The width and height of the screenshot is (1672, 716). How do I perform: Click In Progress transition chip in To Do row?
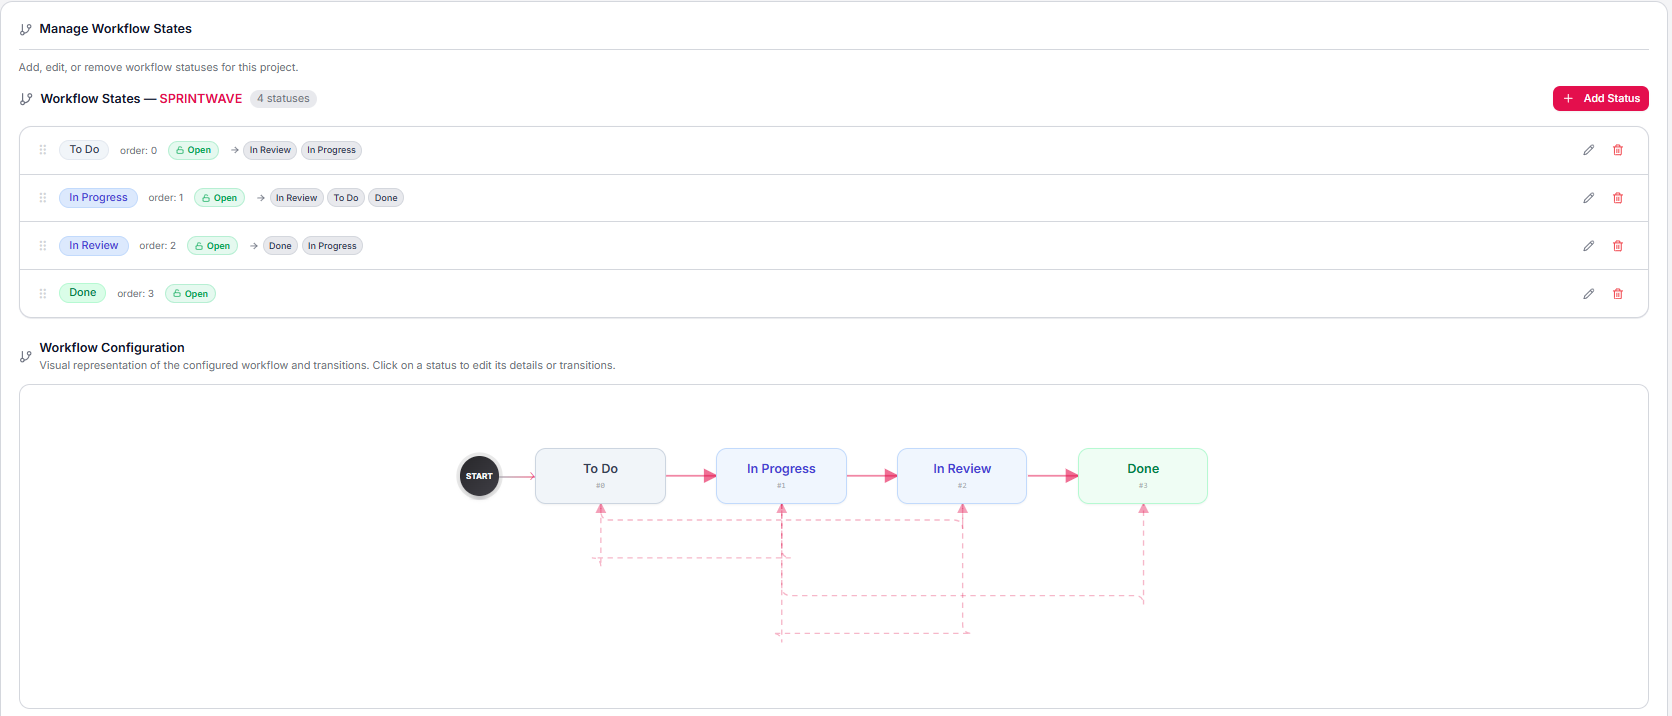tap(331, 150)
